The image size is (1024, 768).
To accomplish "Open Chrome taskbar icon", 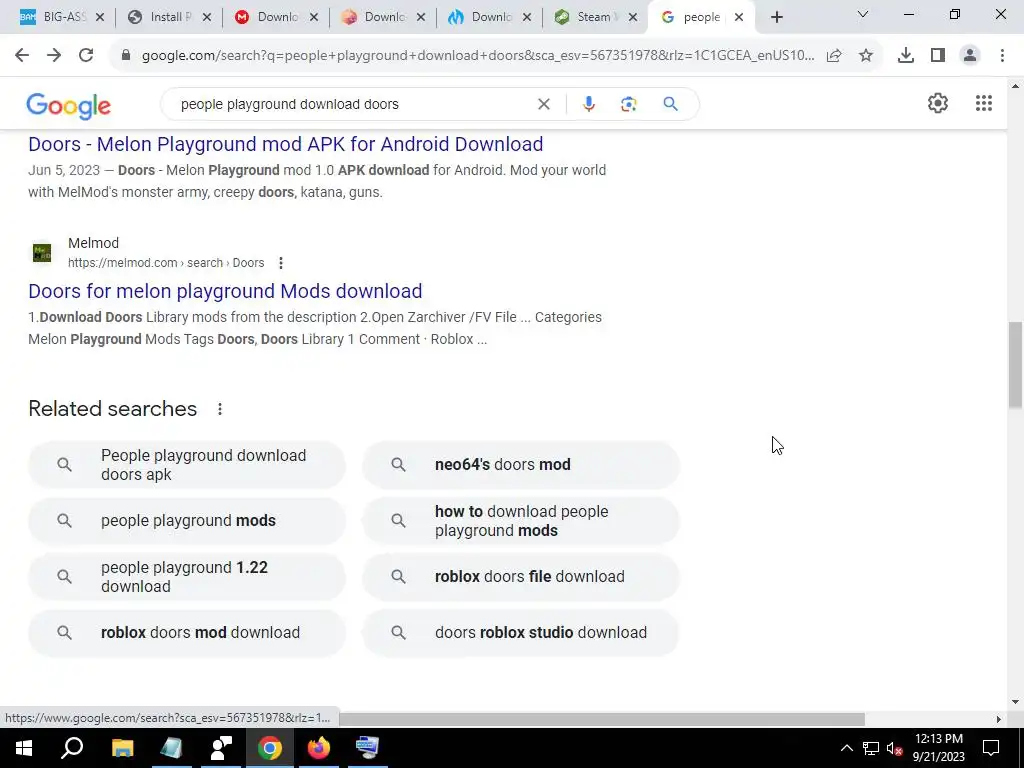I will 269,748.
